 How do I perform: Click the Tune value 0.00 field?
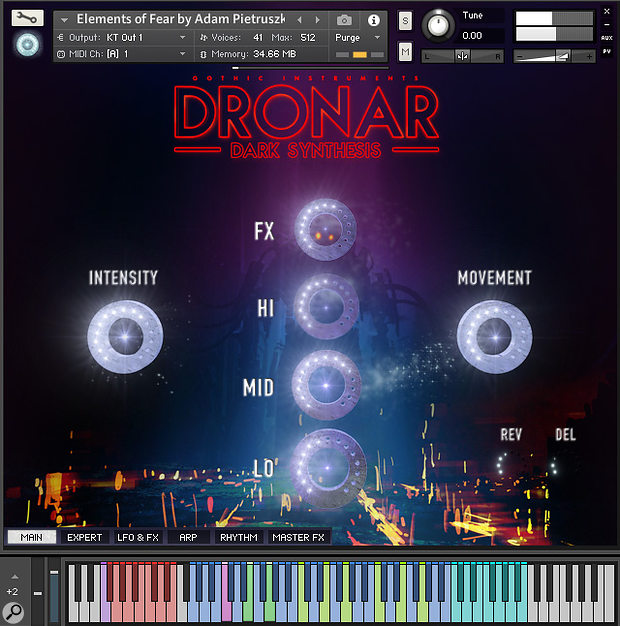click(x=472, y=36)
